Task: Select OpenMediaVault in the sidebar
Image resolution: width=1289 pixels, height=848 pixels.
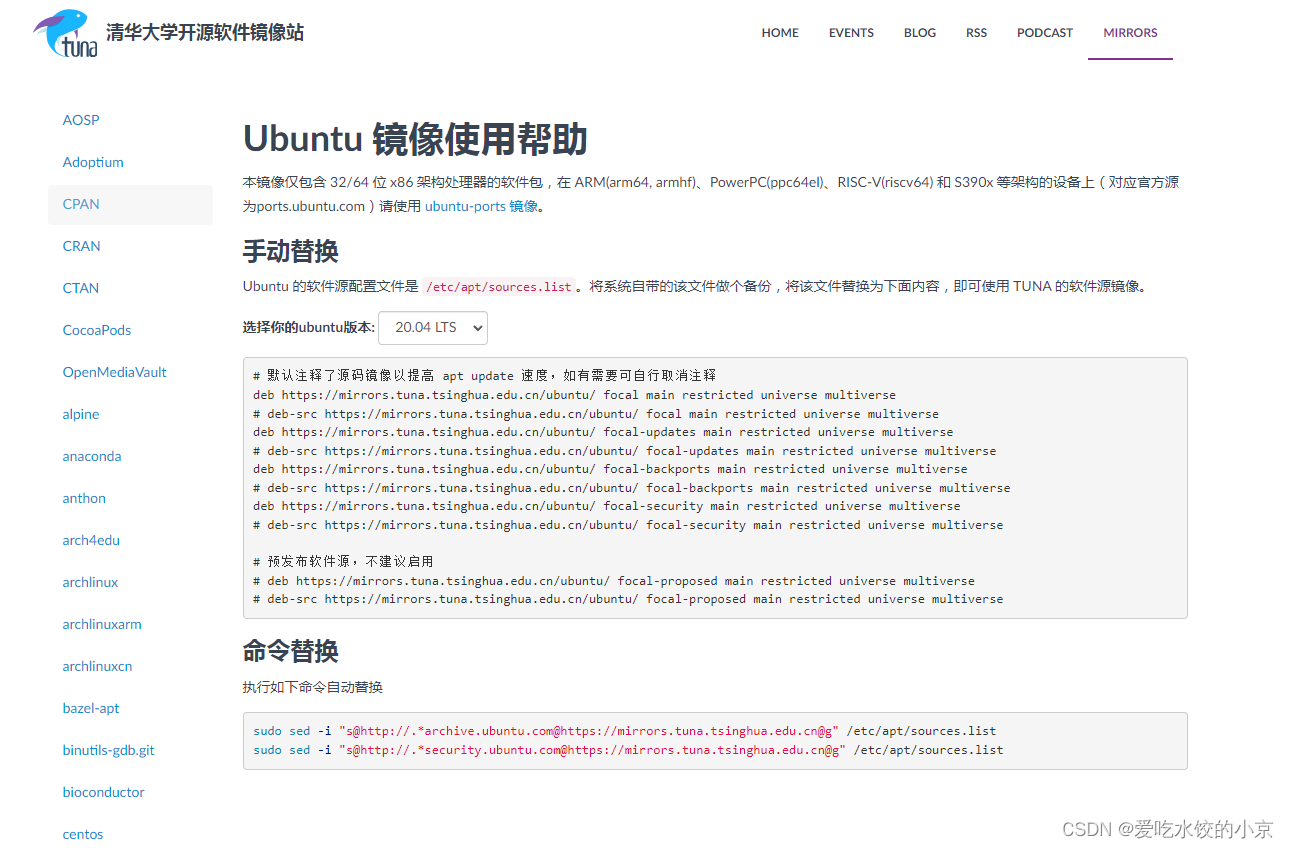Action: tap(114, 372)
